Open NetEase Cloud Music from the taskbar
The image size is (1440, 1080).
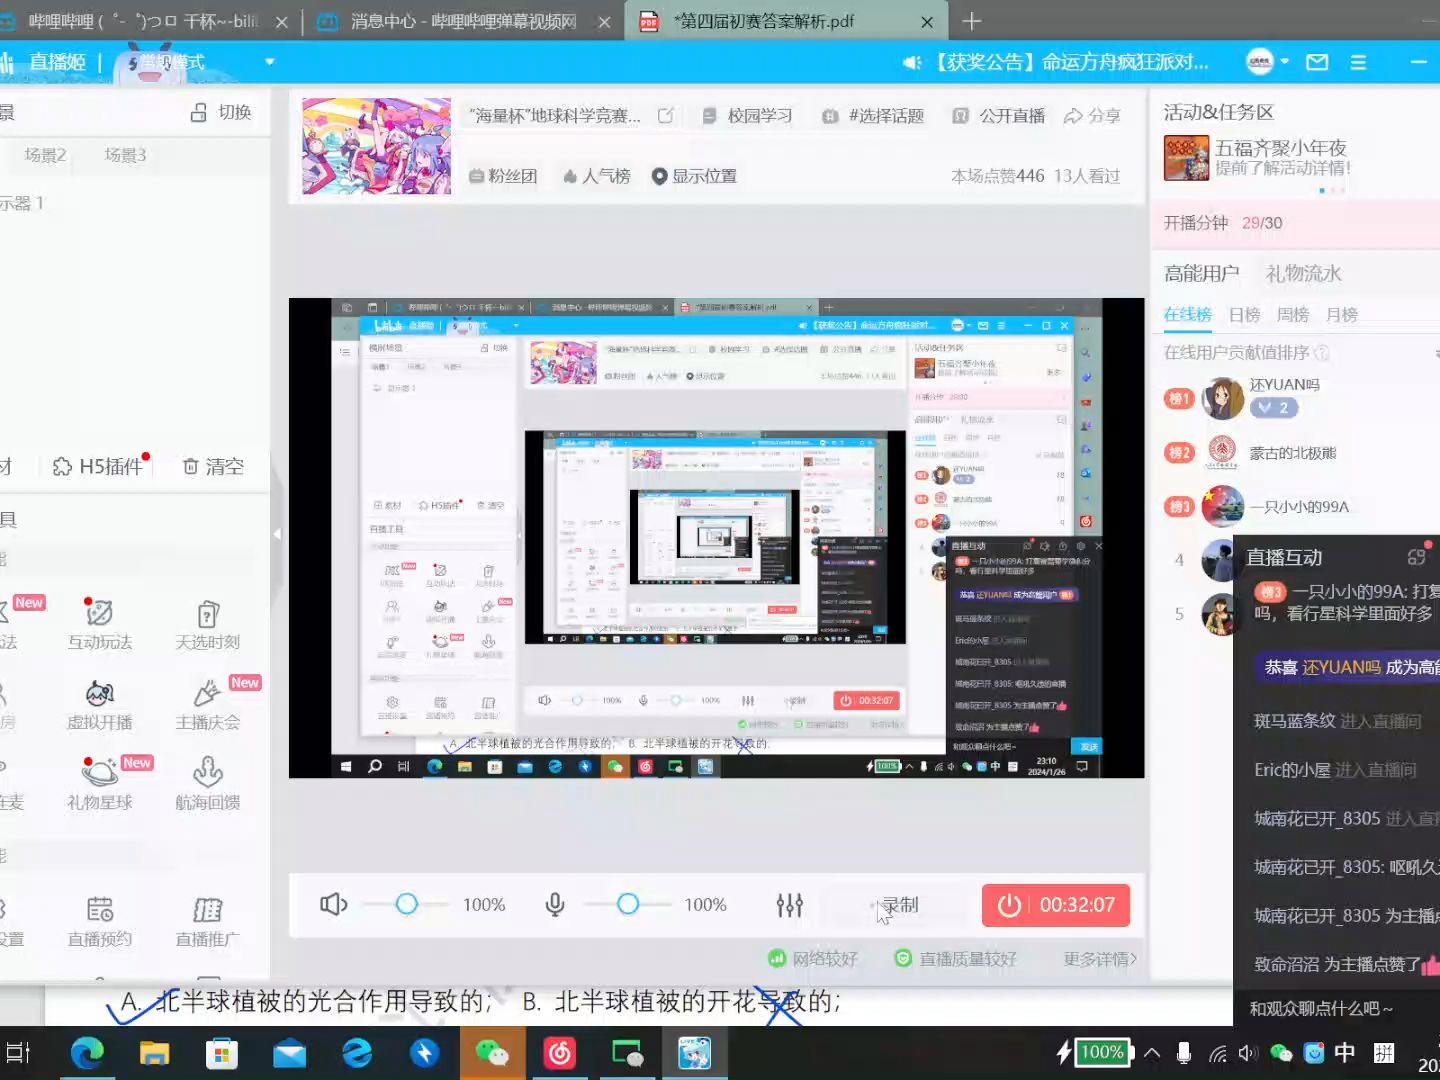pyautogui.click(x=559, y=1053)
